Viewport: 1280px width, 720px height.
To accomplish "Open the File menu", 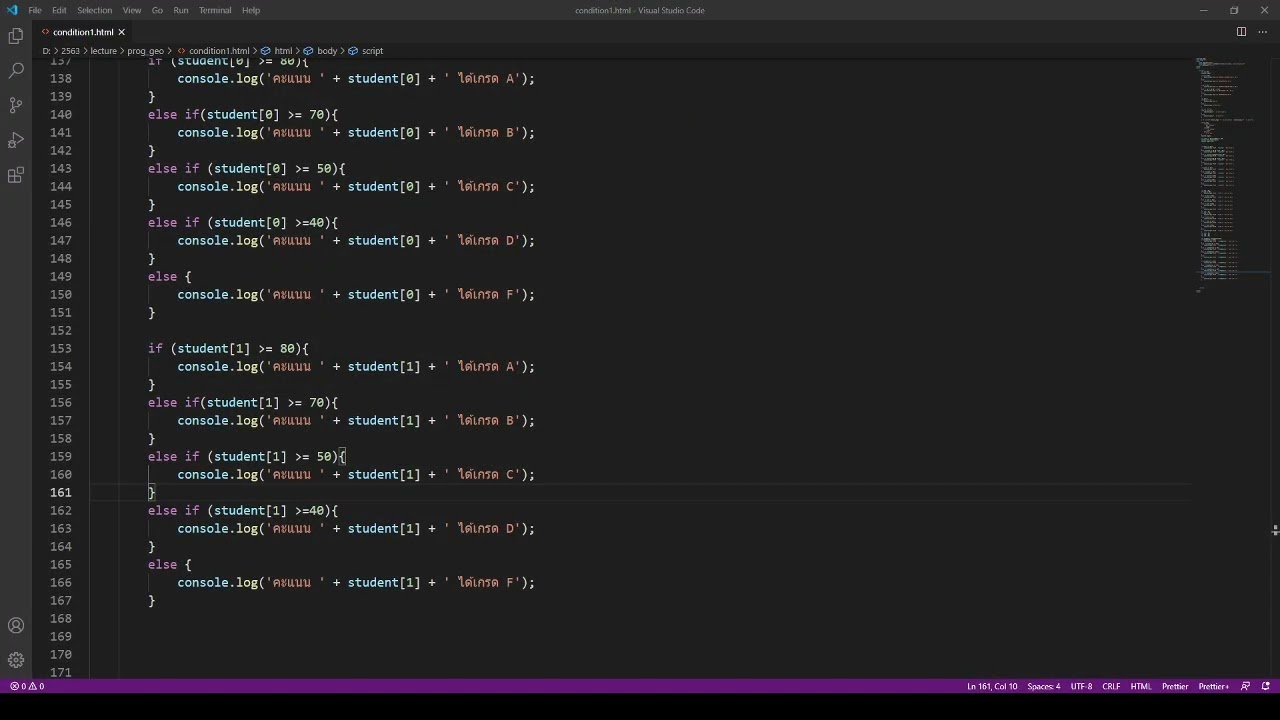I will (x=35, y=10).
